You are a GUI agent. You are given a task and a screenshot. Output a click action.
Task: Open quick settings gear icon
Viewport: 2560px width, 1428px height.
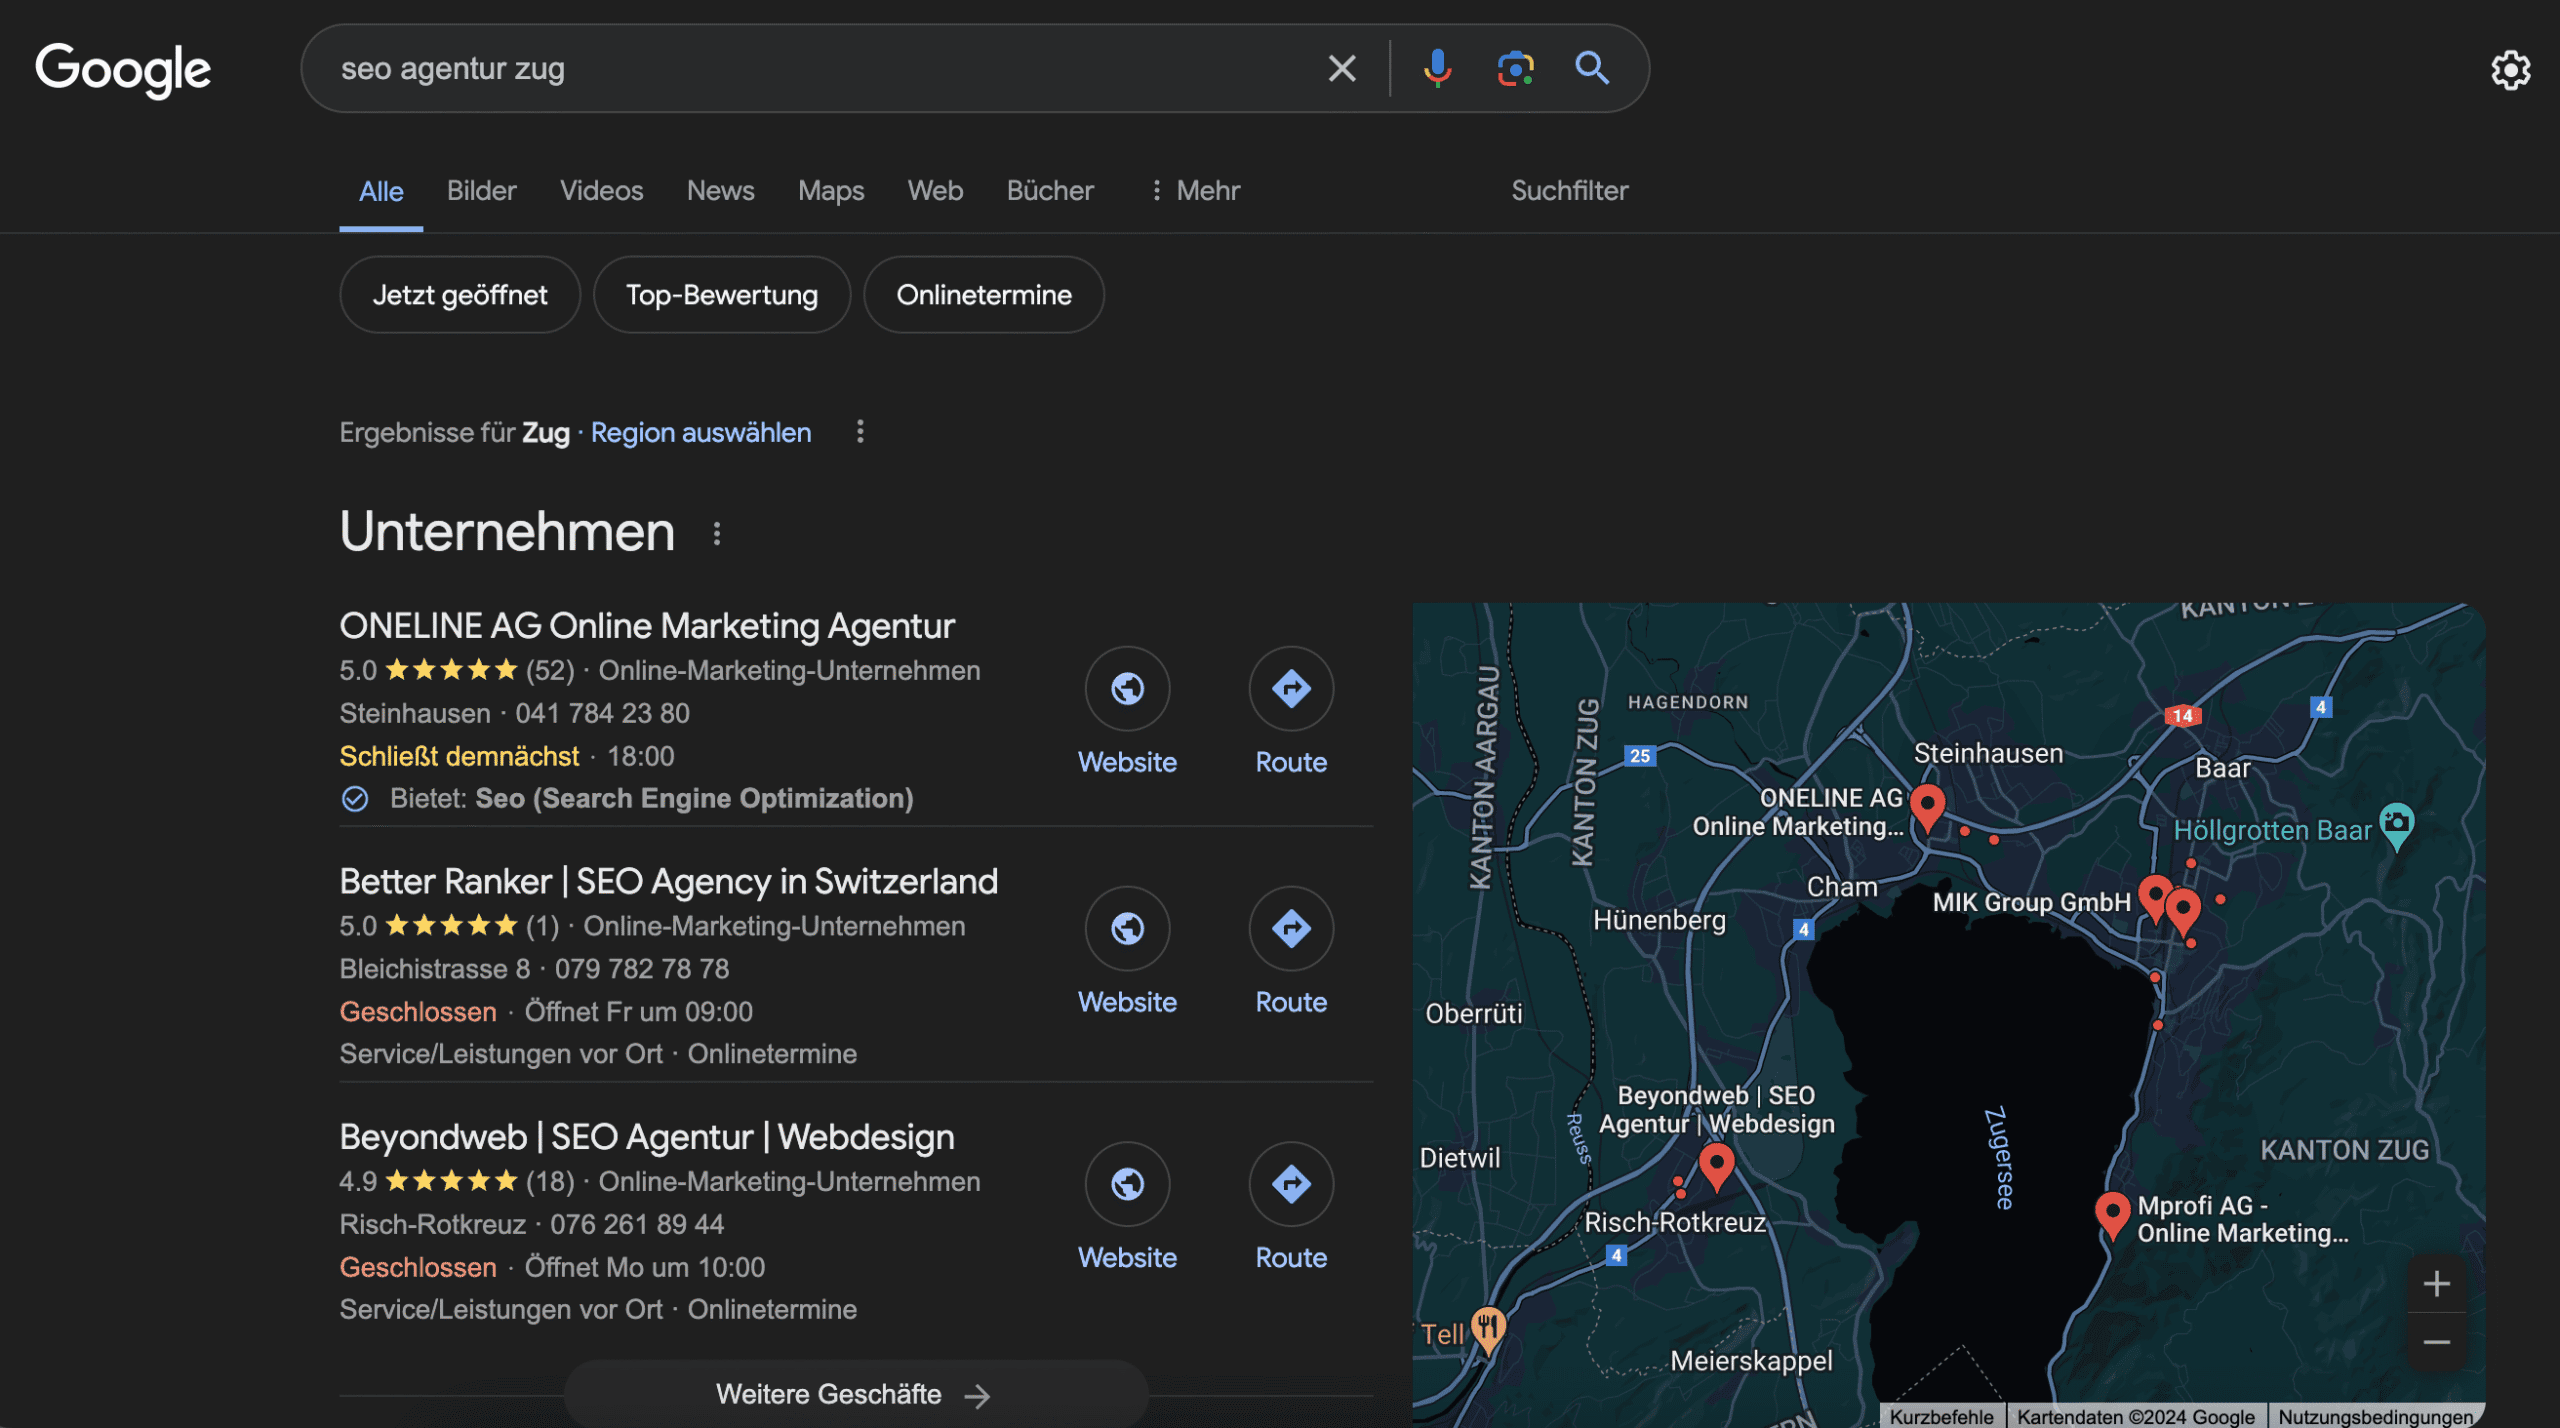click(2509, 70)
